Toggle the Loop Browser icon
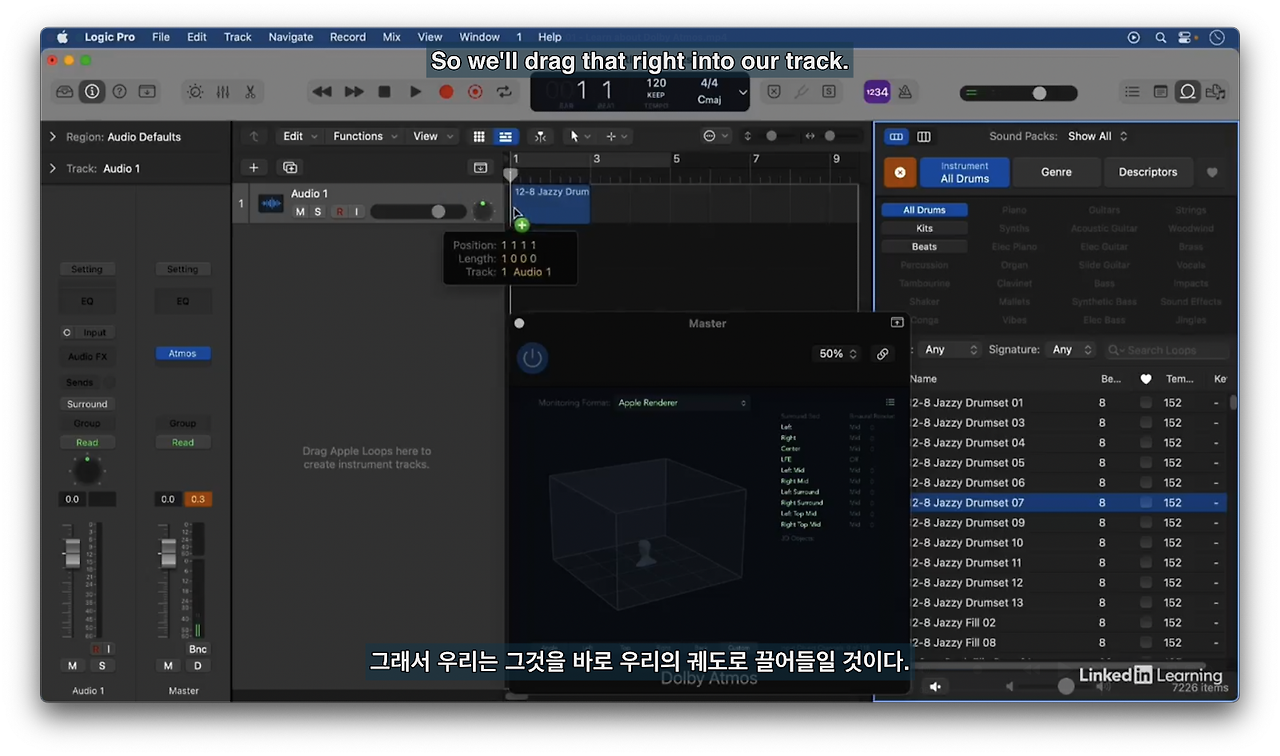This screenshot has width=1280, height=756. tap(1187, 92)
